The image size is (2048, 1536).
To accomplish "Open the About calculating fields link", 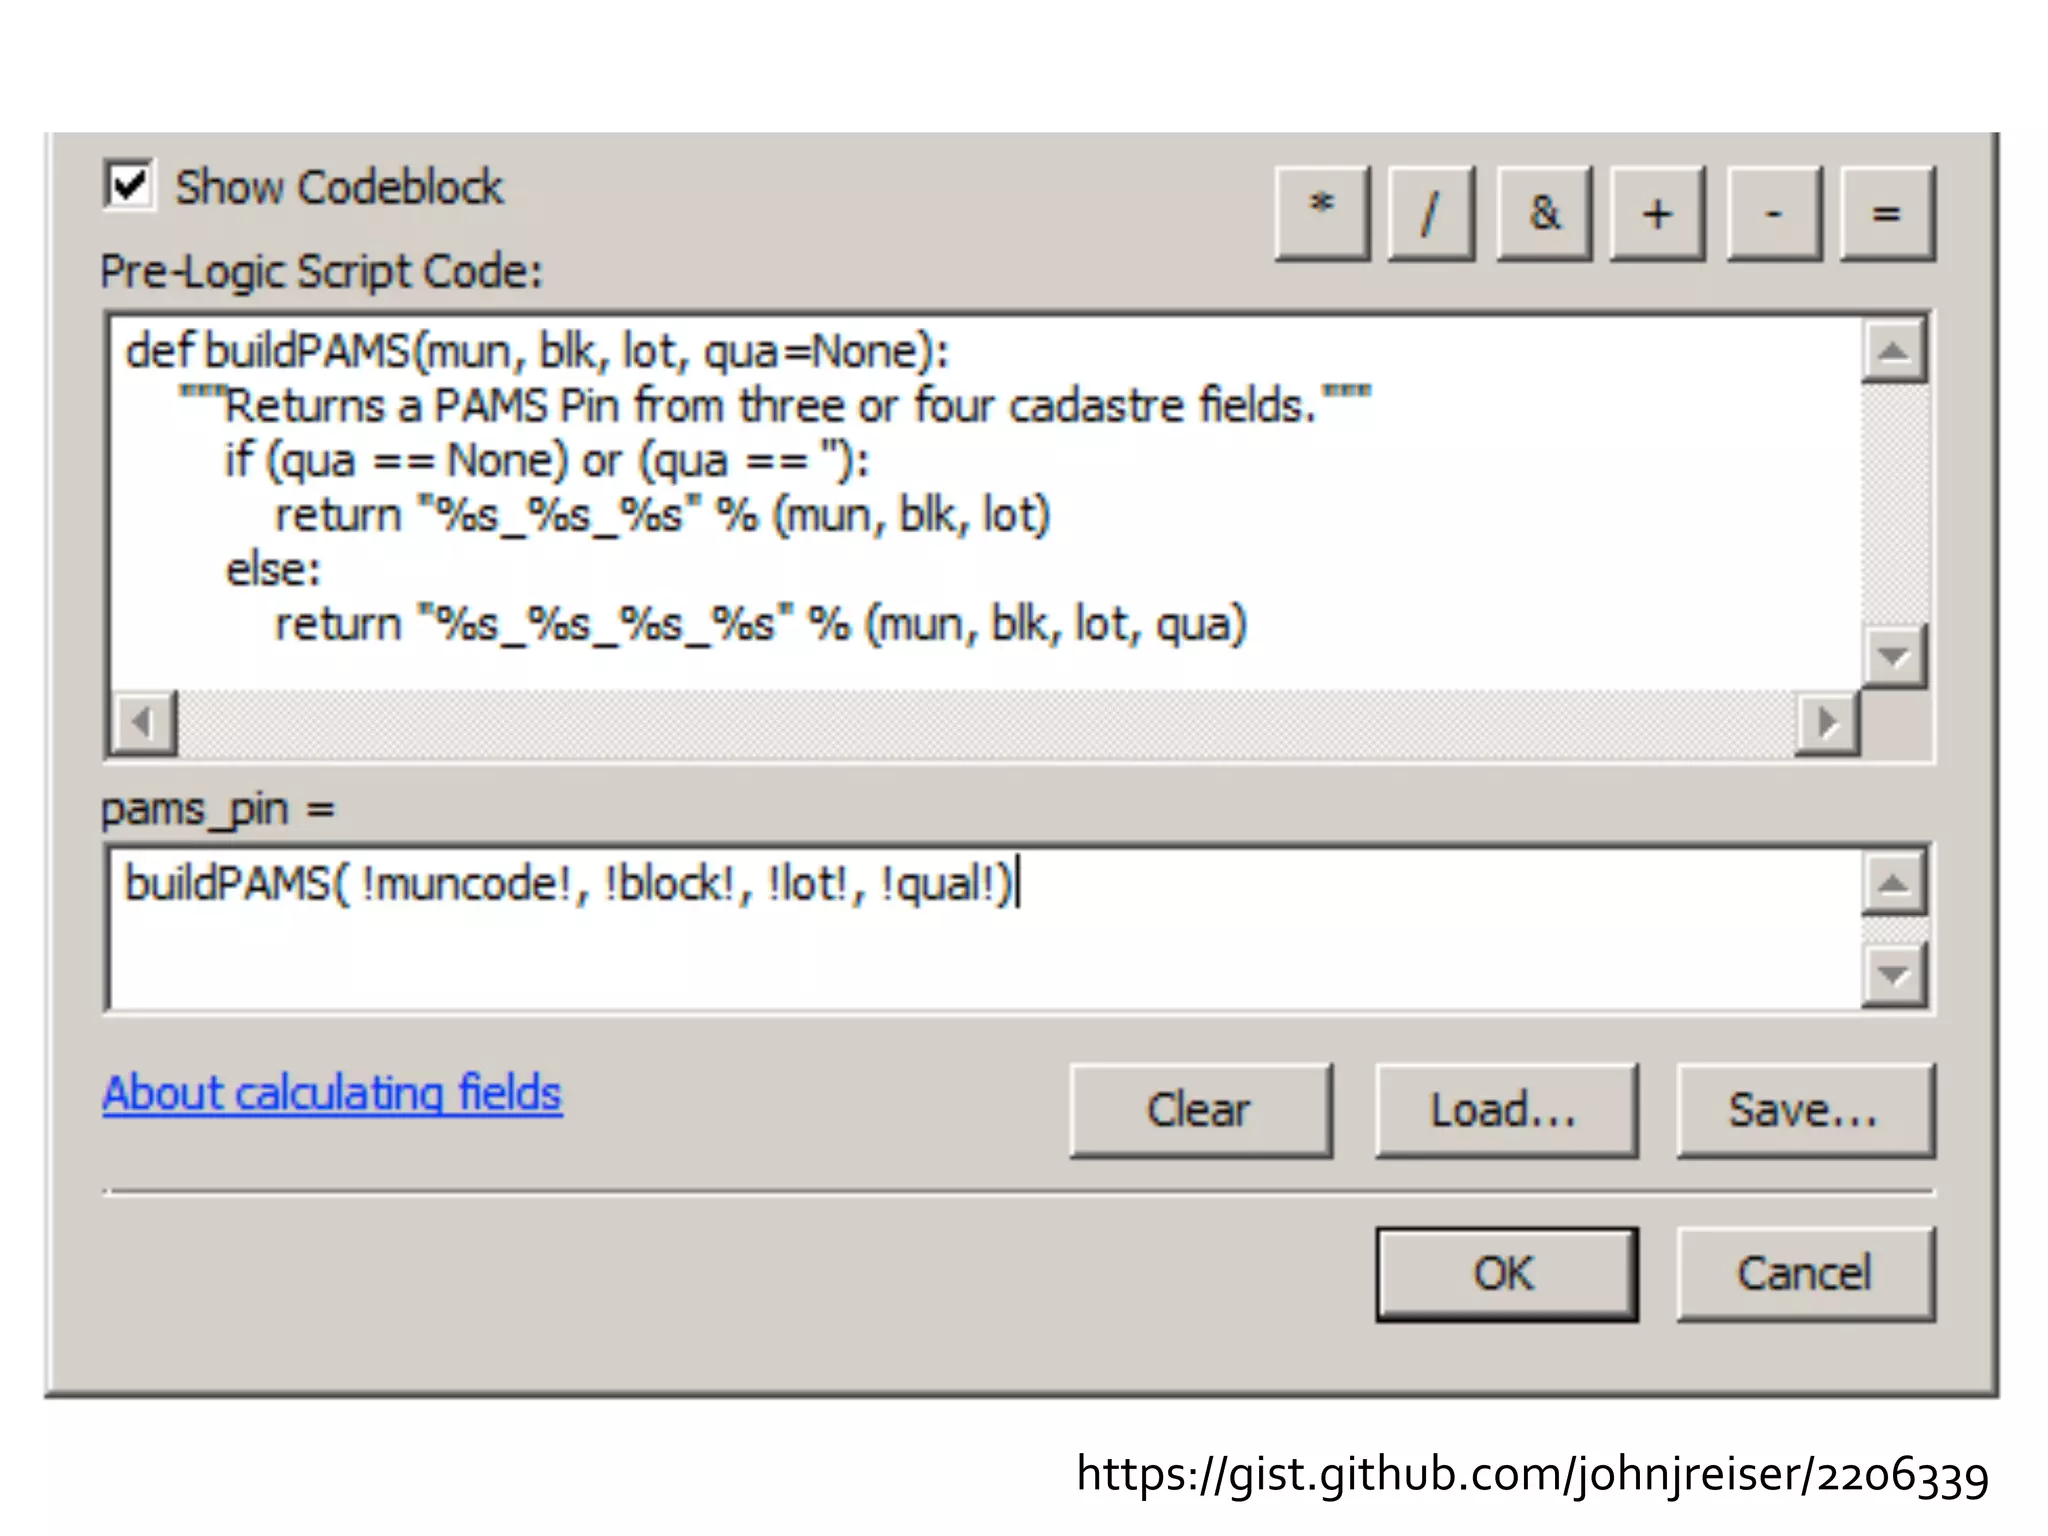I will [332, 1093].
